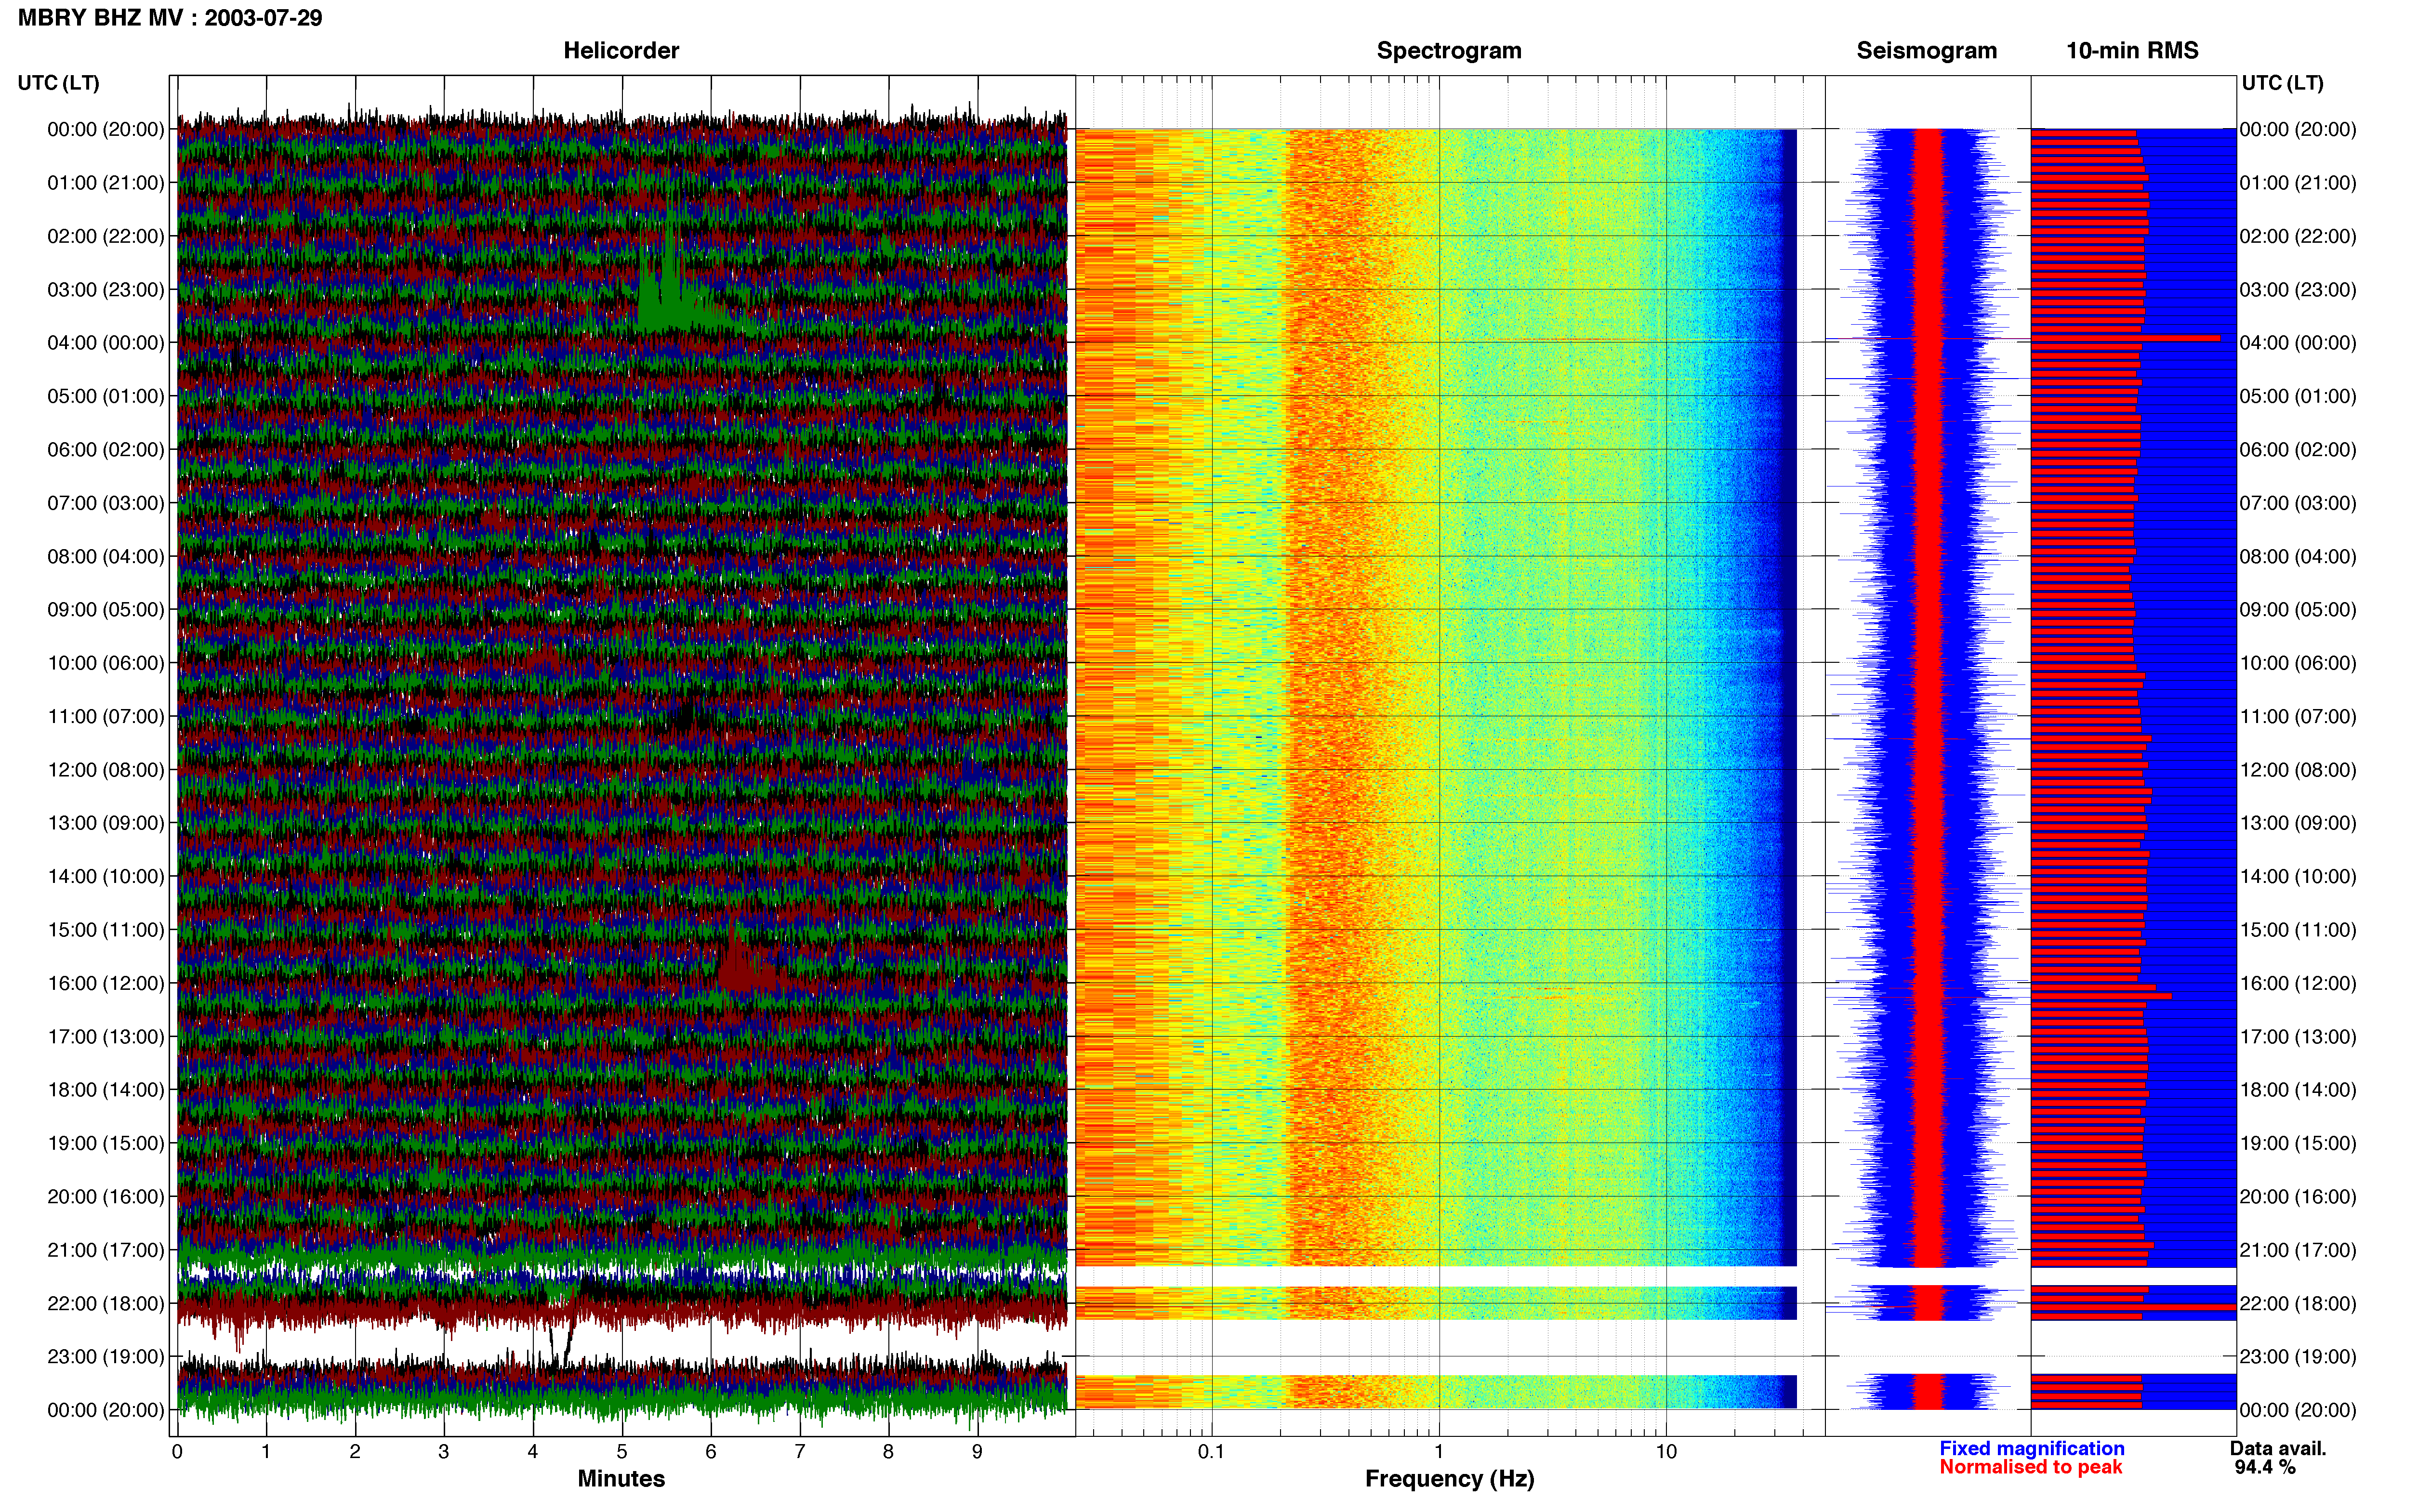Click the right '07:00 (03:00)' time label
This screenshot has height=1512, width=2418.
2298,502
